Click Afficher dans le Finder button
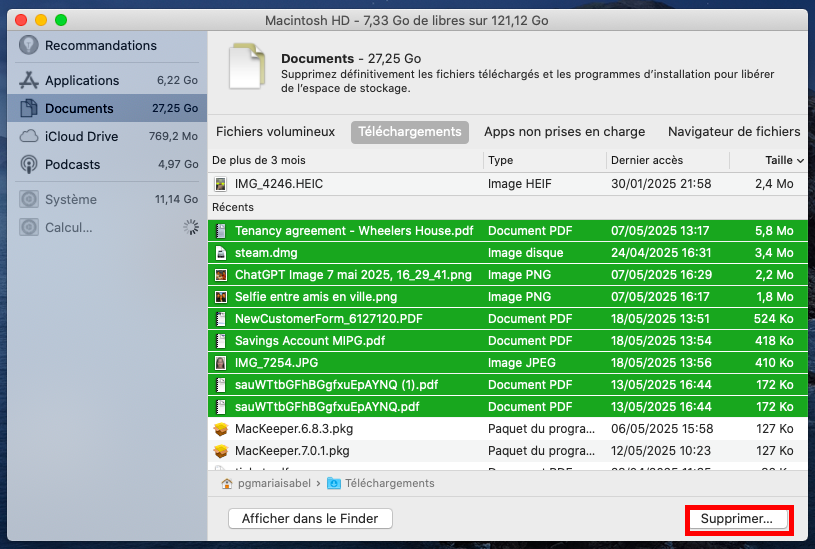815x549 pixels. (x=310, y=519)
